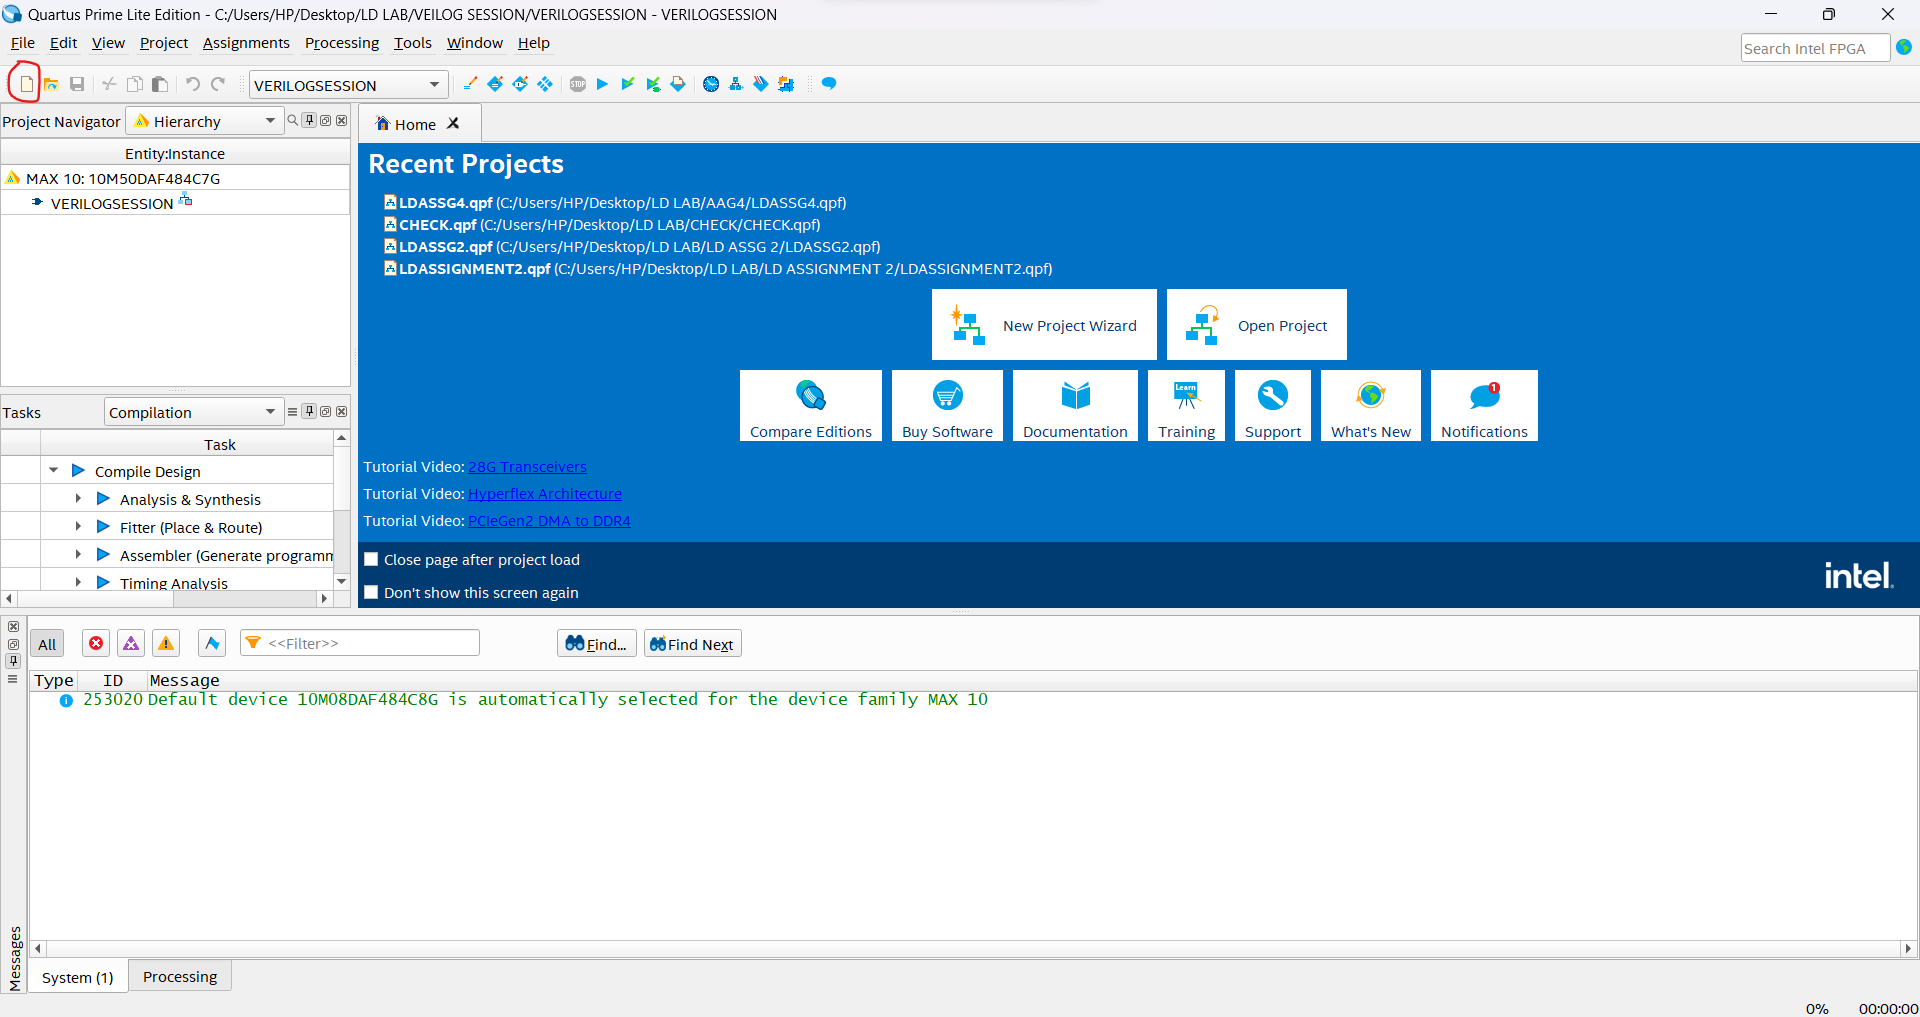The height and width of the screenshot is (1017, 1920).
Task: Click Start Analysis & Synthesis toolbar icon
Action: point(653,84)
